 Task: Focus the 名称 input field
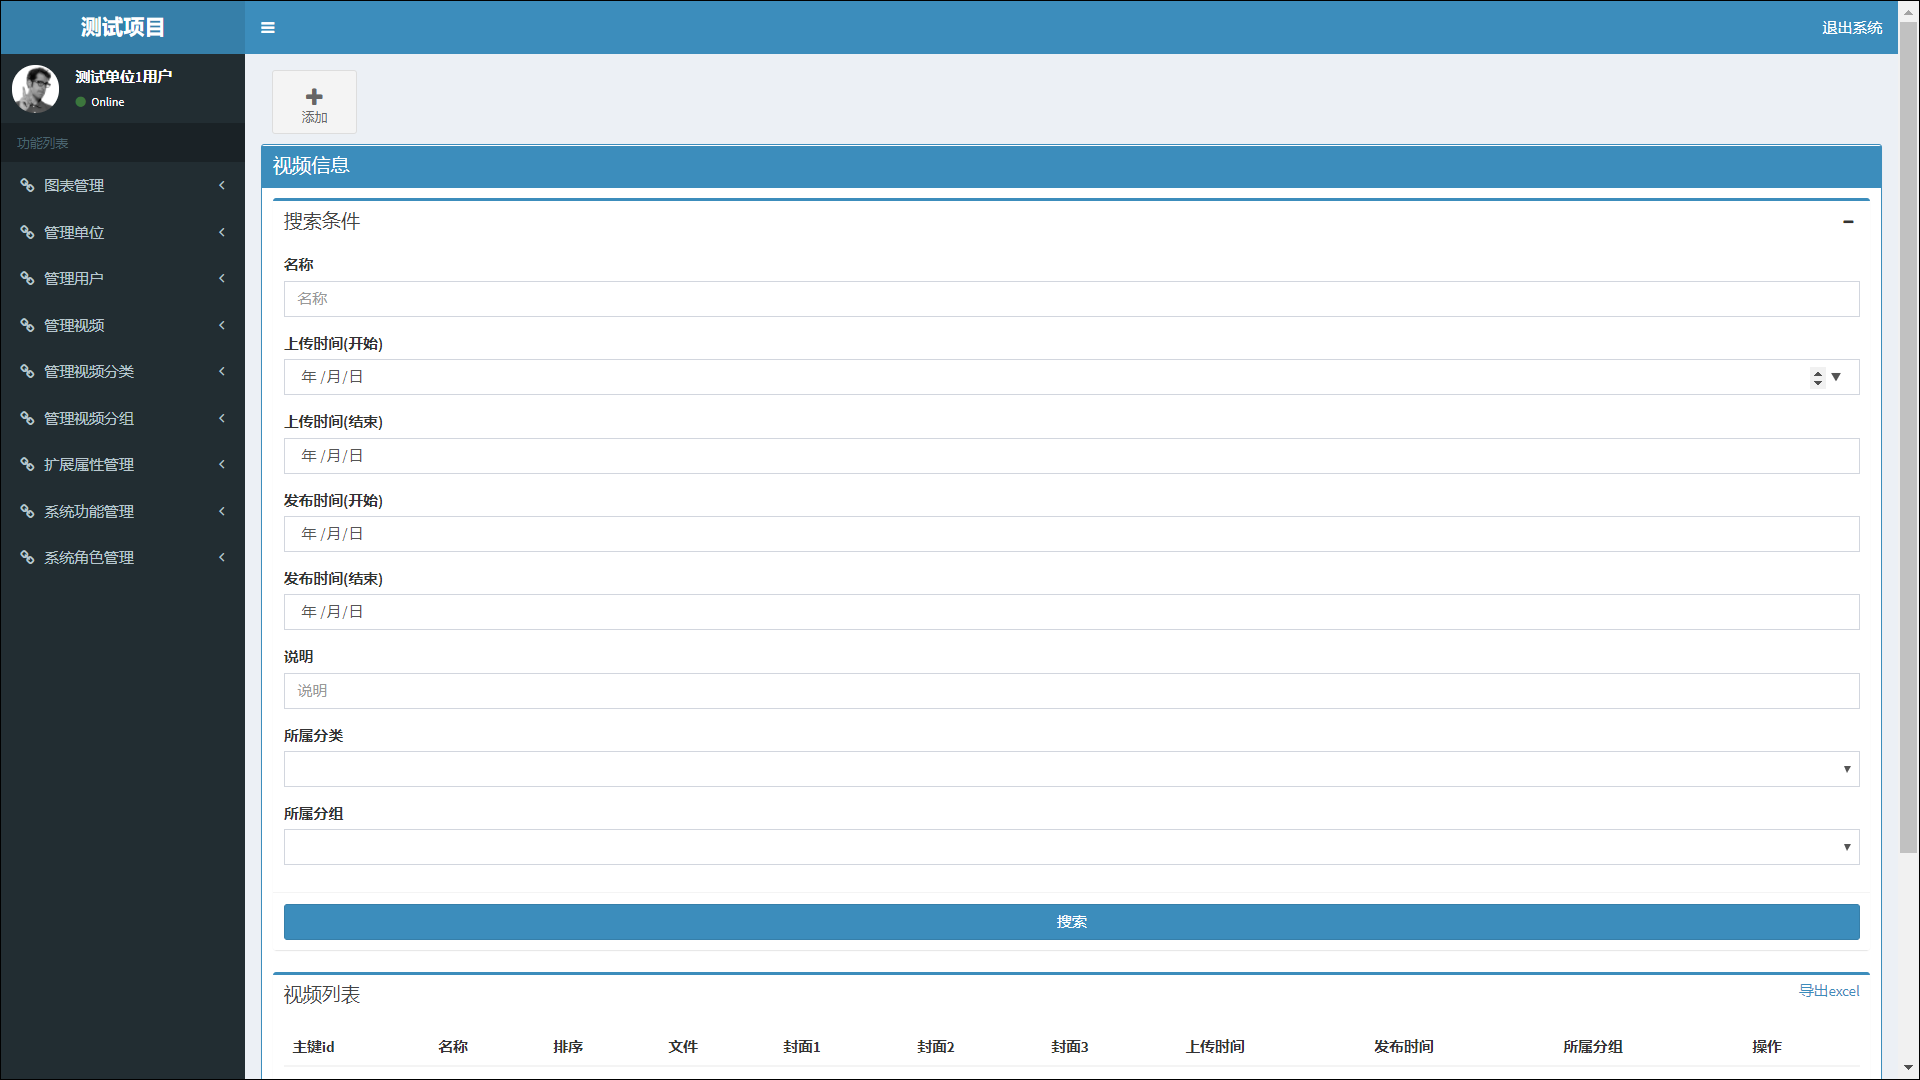click(1071, 299)
